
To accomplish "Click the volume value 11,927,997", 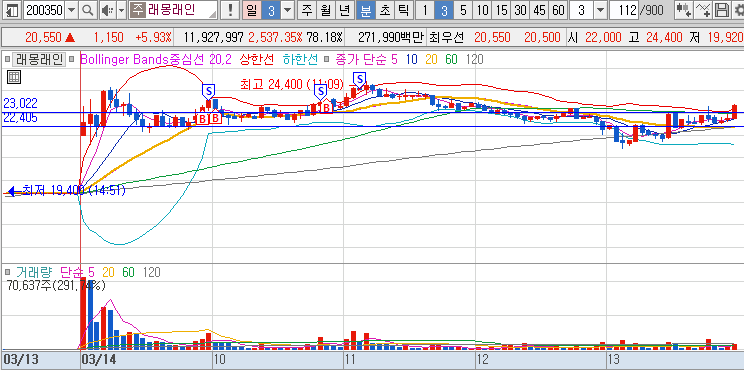I will click(214, 37).
